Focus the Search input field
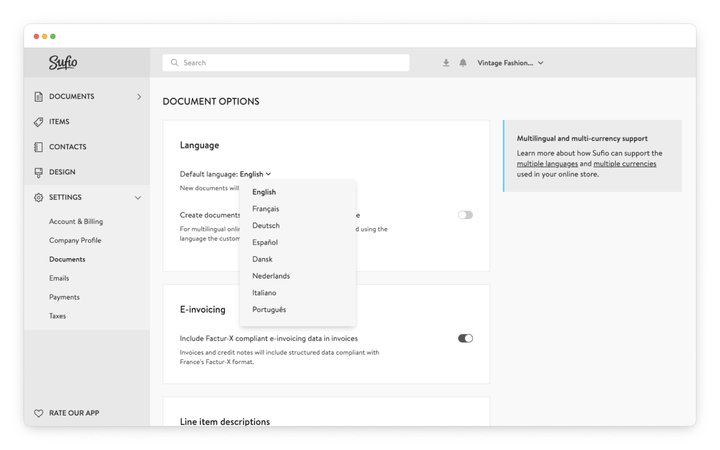The height and width of the screenshot is (450, 720). pos(286,63)
